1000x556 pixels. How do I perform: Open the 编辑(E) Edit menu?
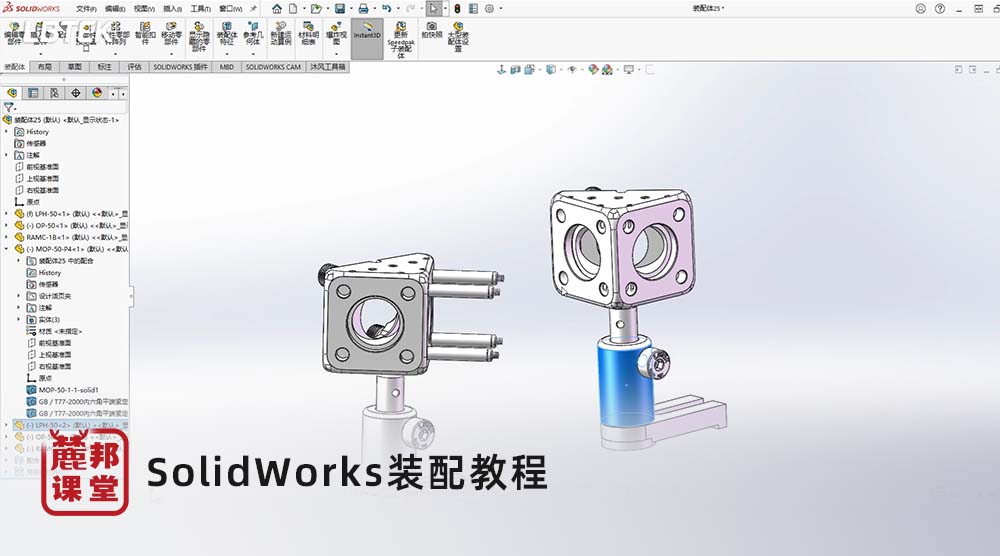[x=115, y=9]
